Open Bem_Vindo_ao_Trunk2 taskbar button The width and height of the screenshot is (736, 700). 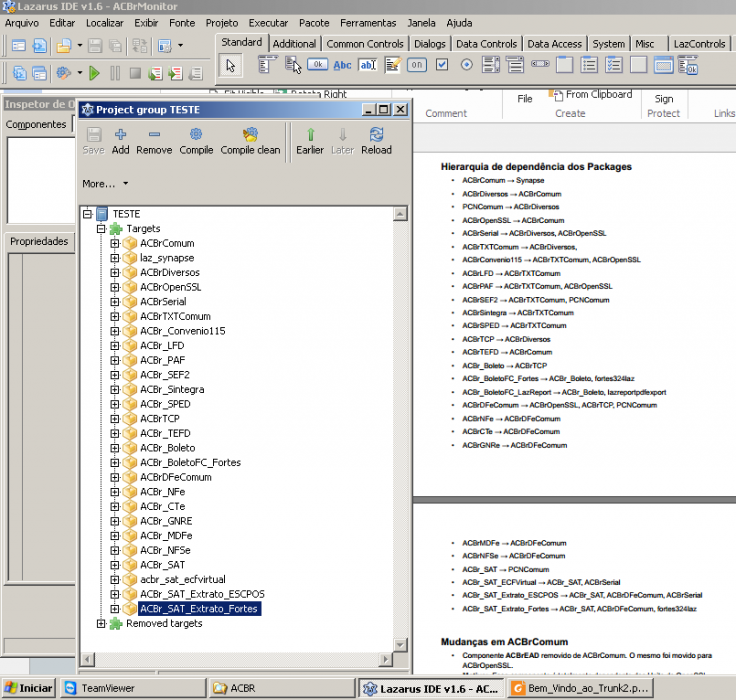(x=582, y=688)
